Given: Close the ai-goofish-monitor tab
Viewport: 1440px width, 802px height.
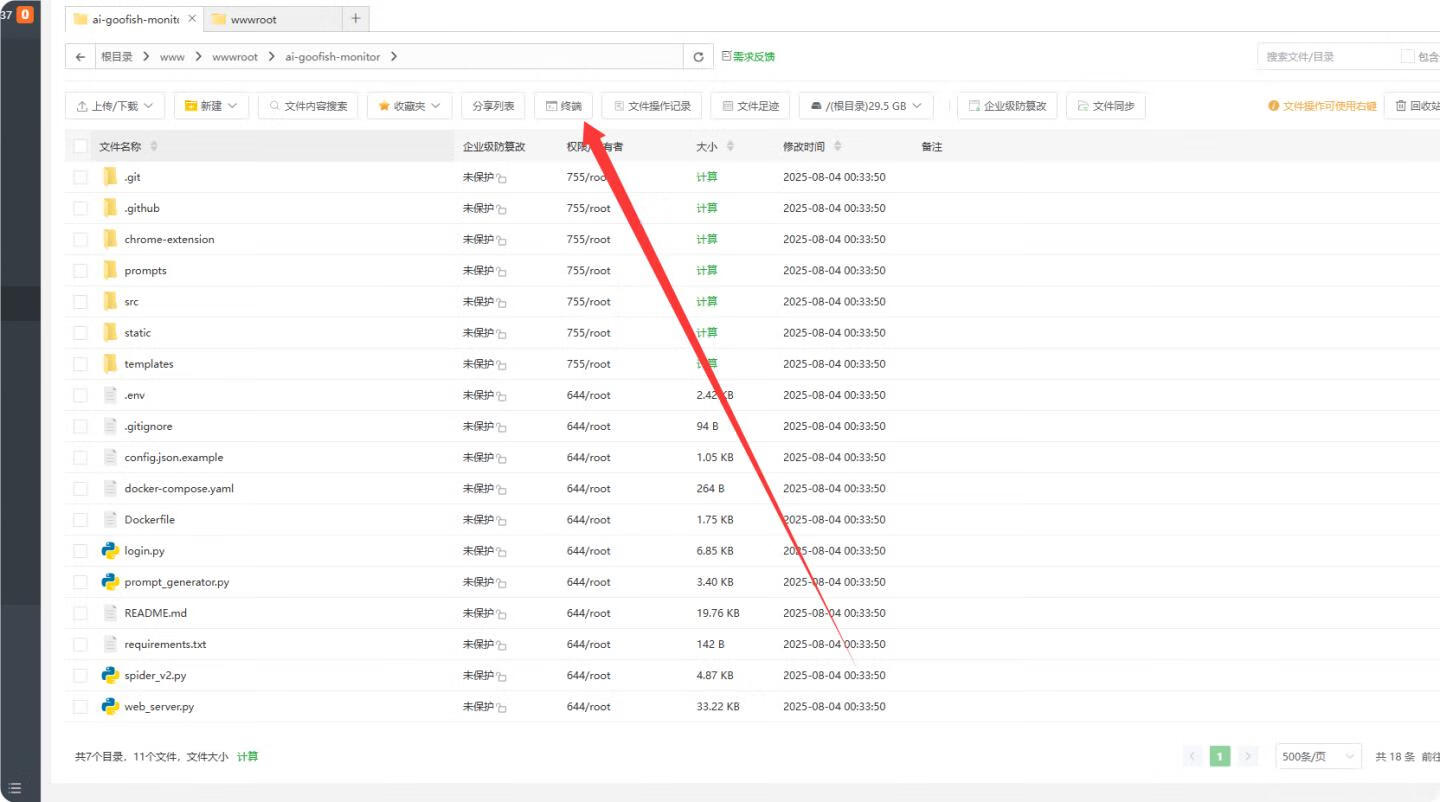Looking at the screenshot, I should (192, 19).
